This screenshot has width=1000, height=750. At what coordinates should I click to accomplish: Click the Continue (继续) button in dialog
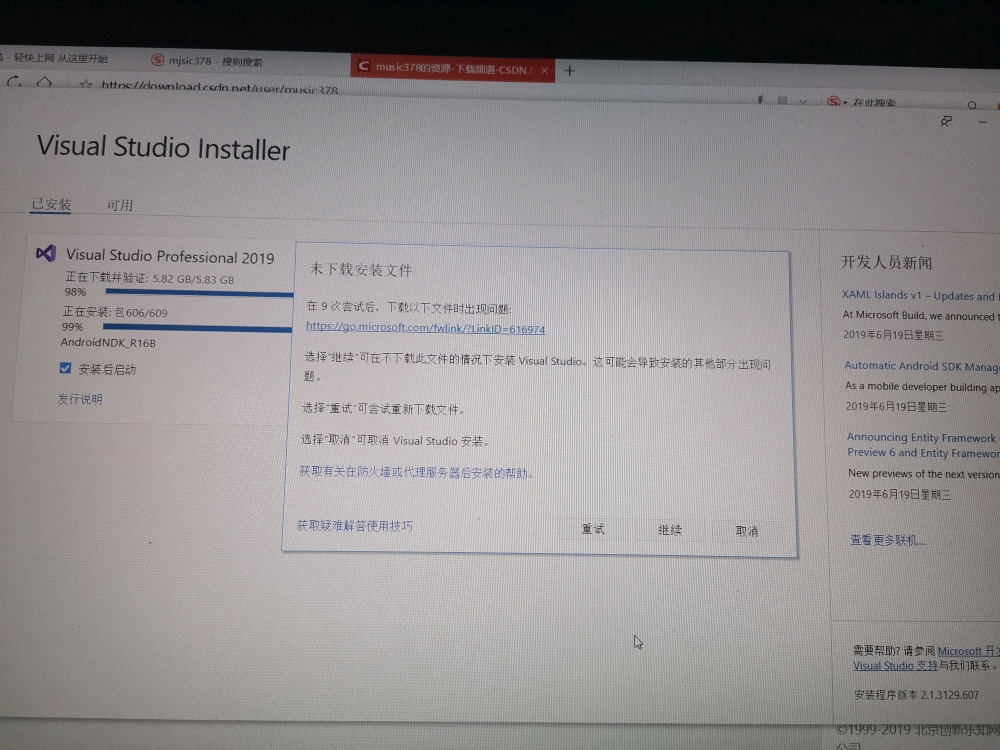tap(670, 530)
